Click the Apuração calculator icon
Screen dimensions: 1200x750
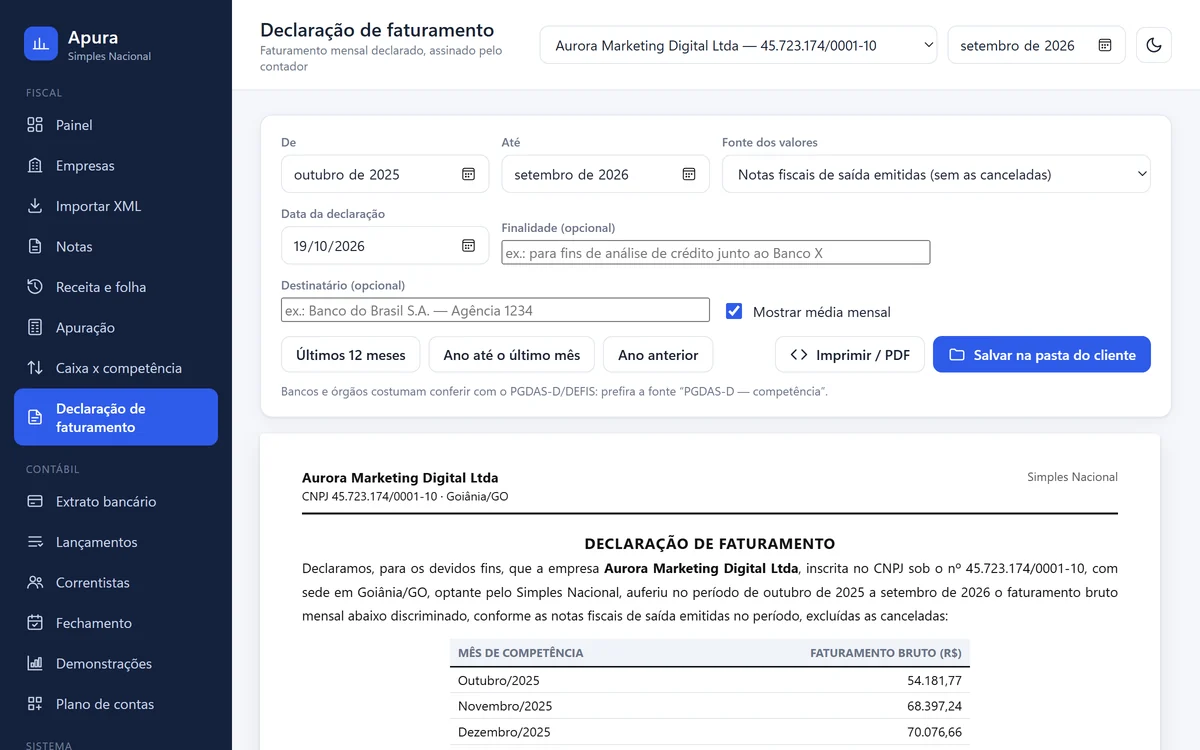35,328
